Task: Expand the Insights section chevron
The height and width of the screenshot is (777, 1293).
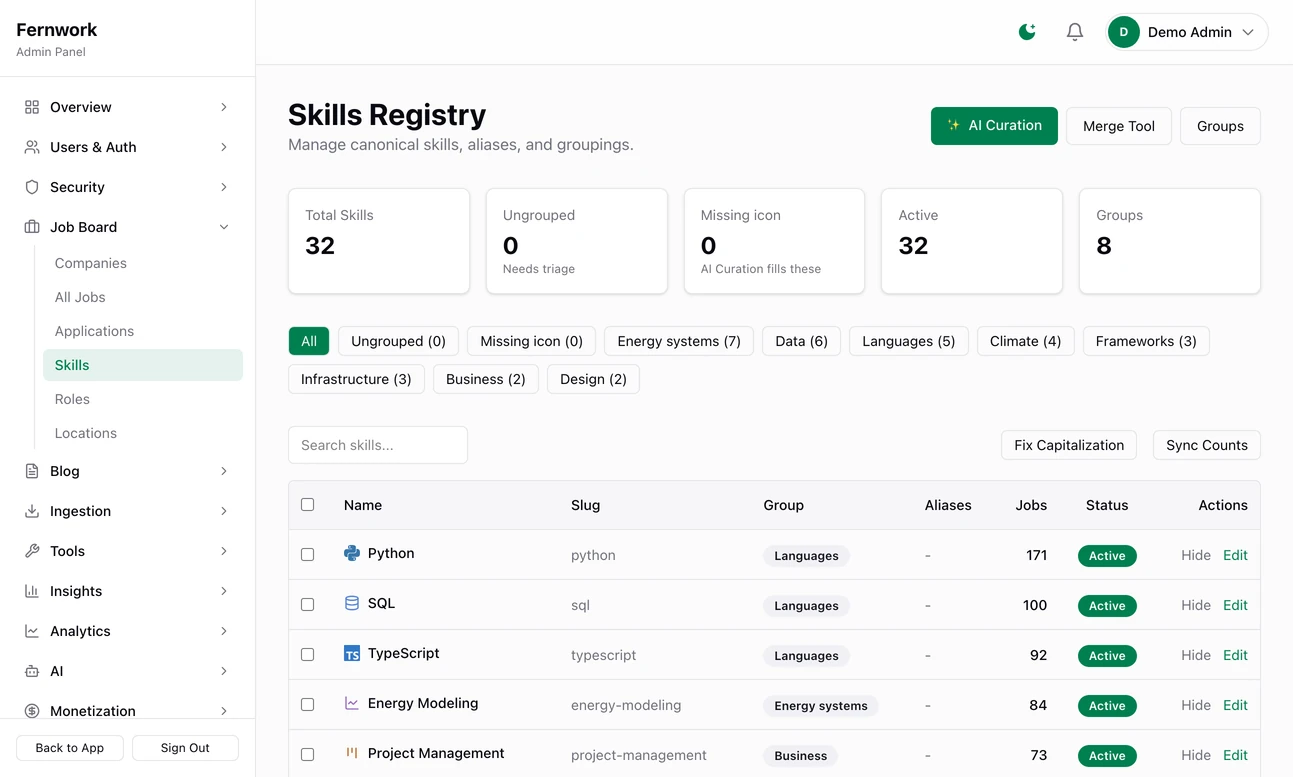Action: click(224, 591)
